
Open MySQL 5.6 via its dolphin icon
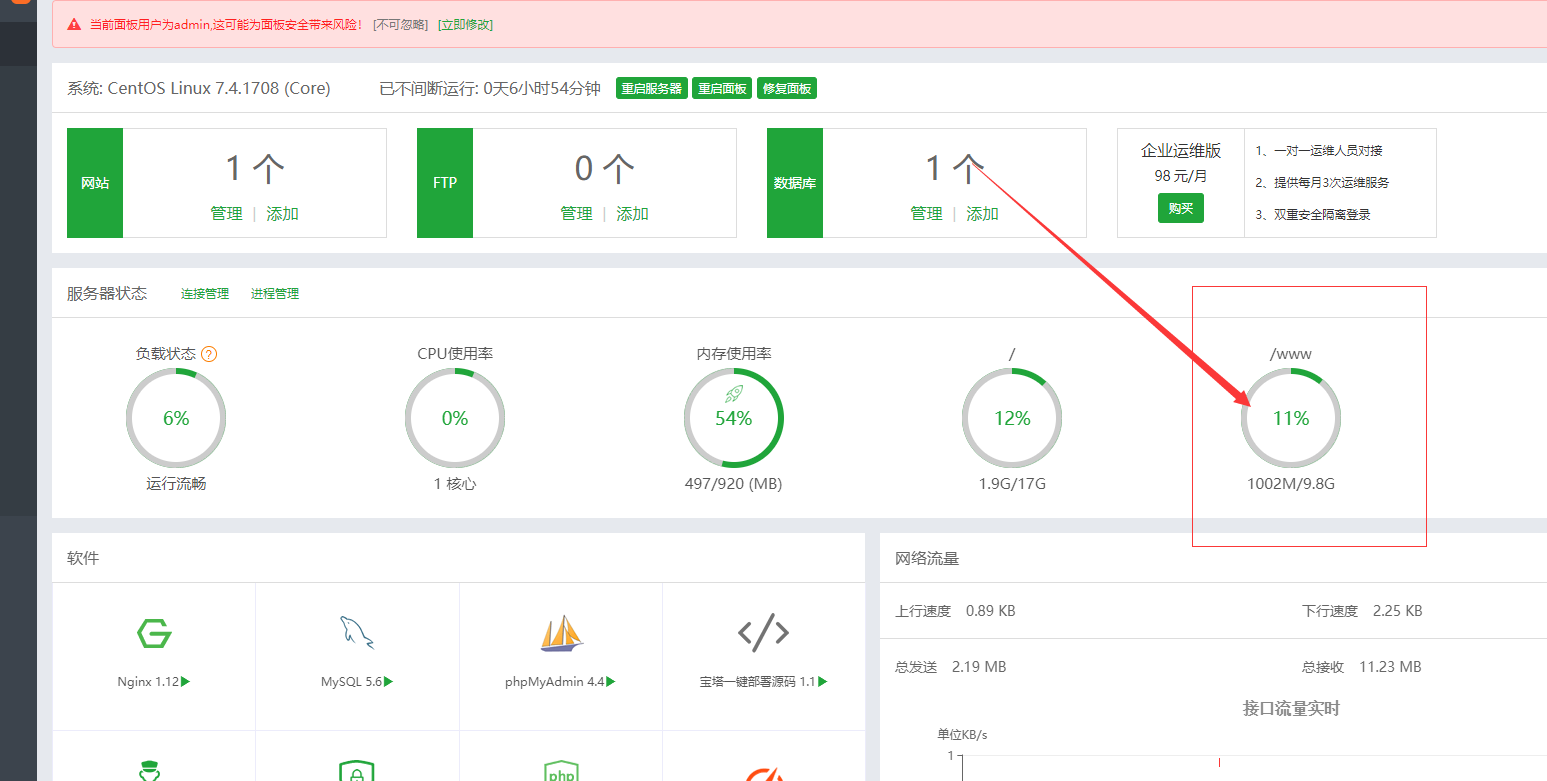(357, 633)
